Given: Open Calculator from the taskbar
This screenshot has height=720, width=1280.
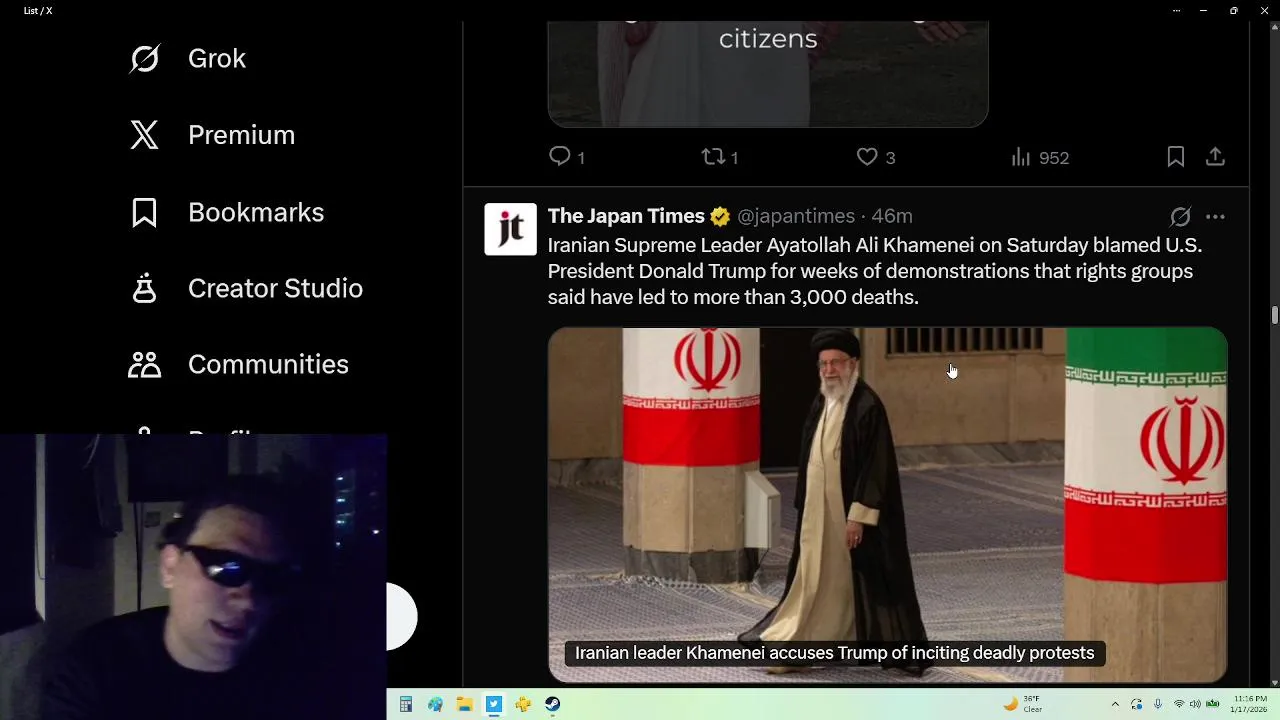Looking at the screenshot, I should click(406, 704).
